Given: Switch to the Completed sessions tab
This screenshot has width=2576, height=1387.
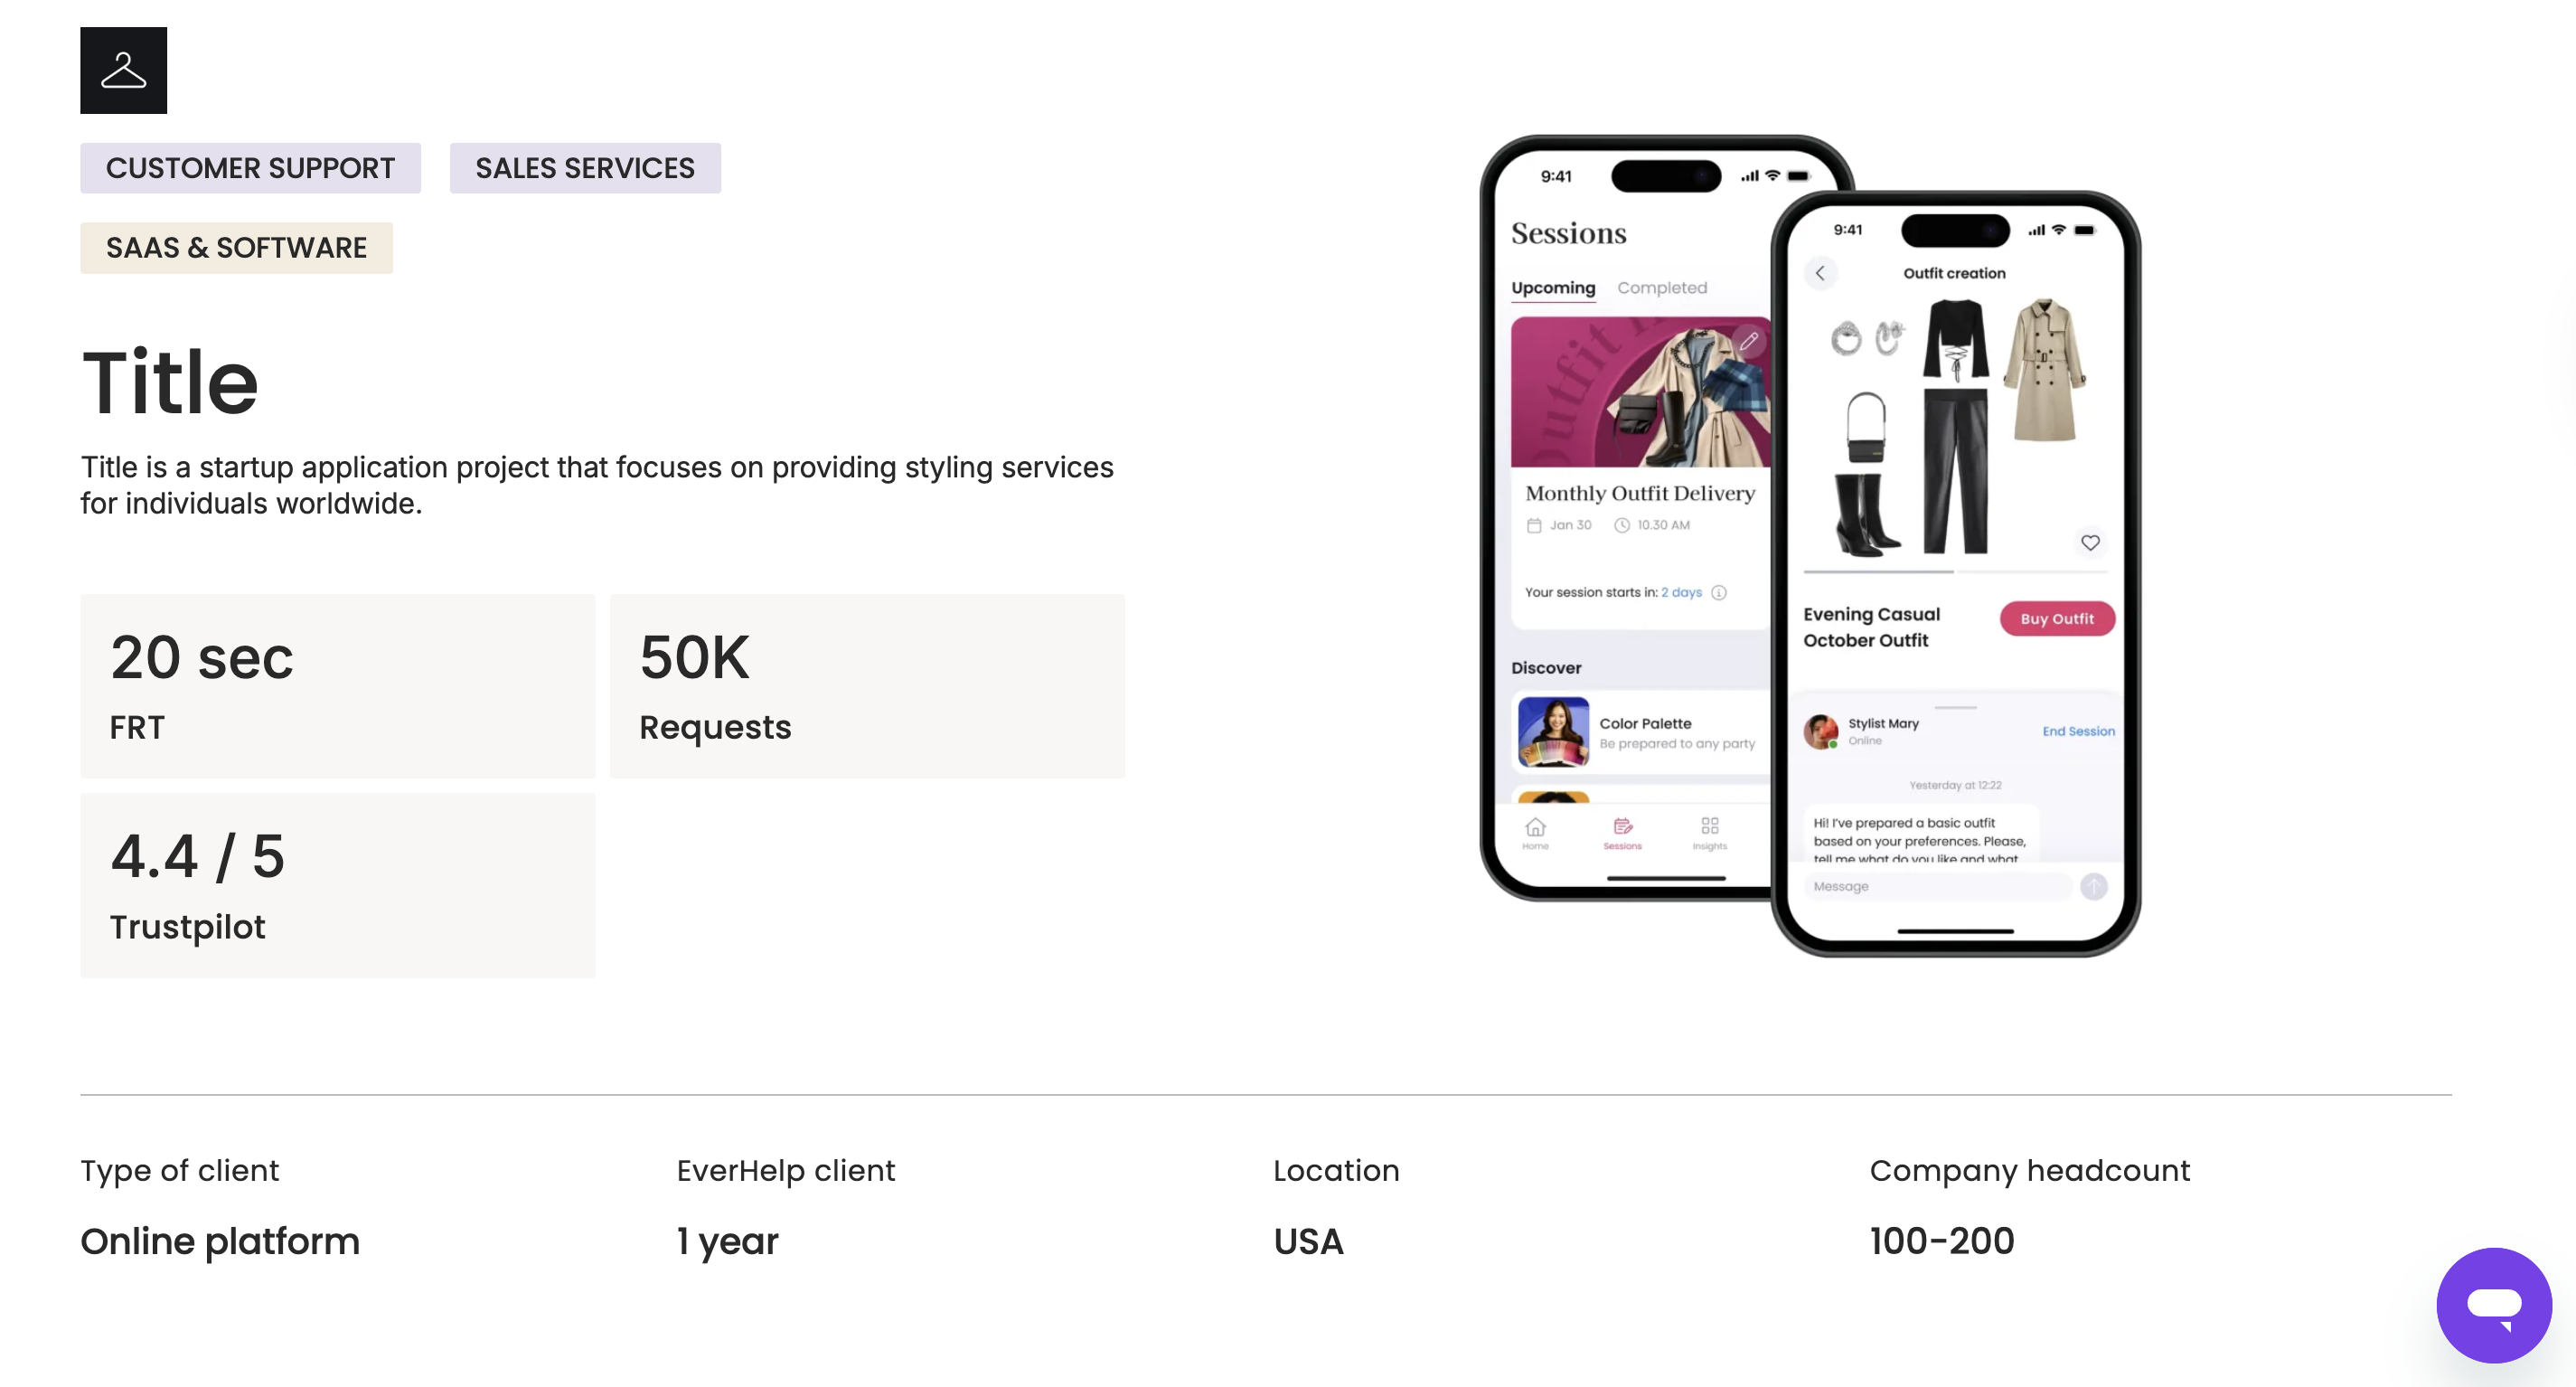Looking at the screenshot, I should (1662, 288).
